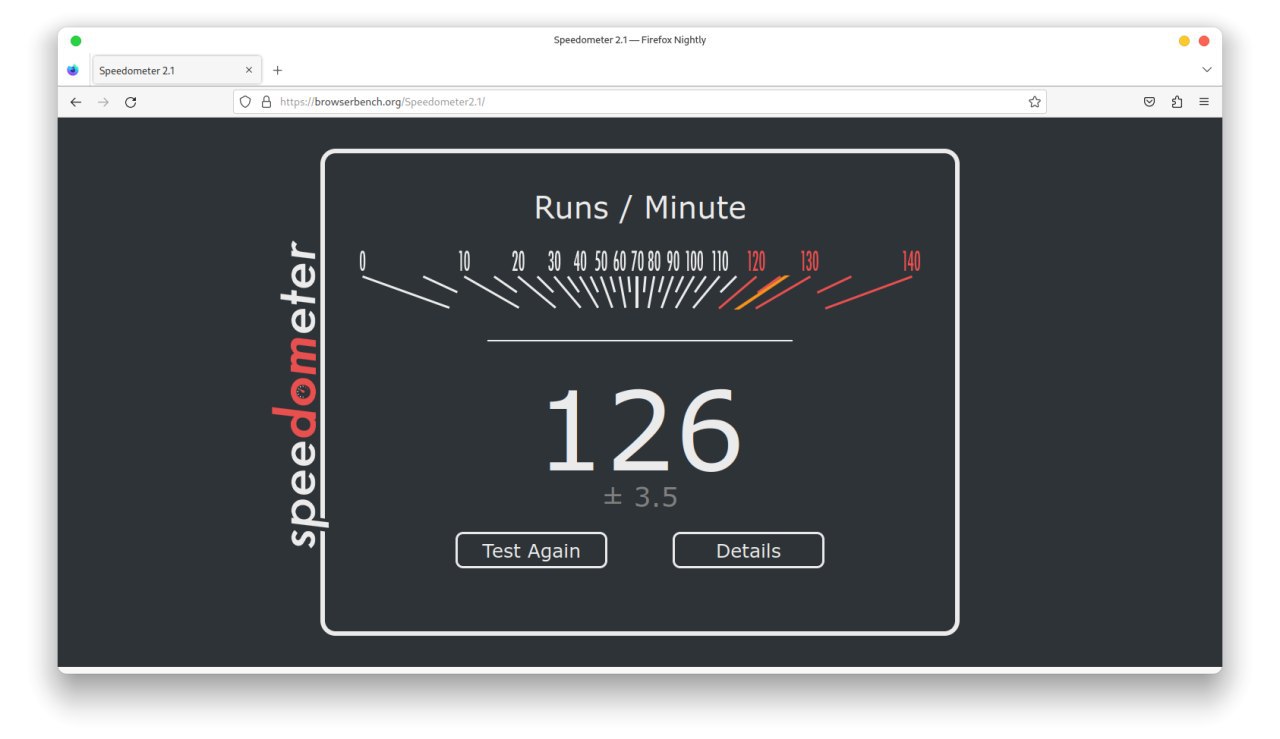Bookmark this page with the star icon

point(1034,102)
